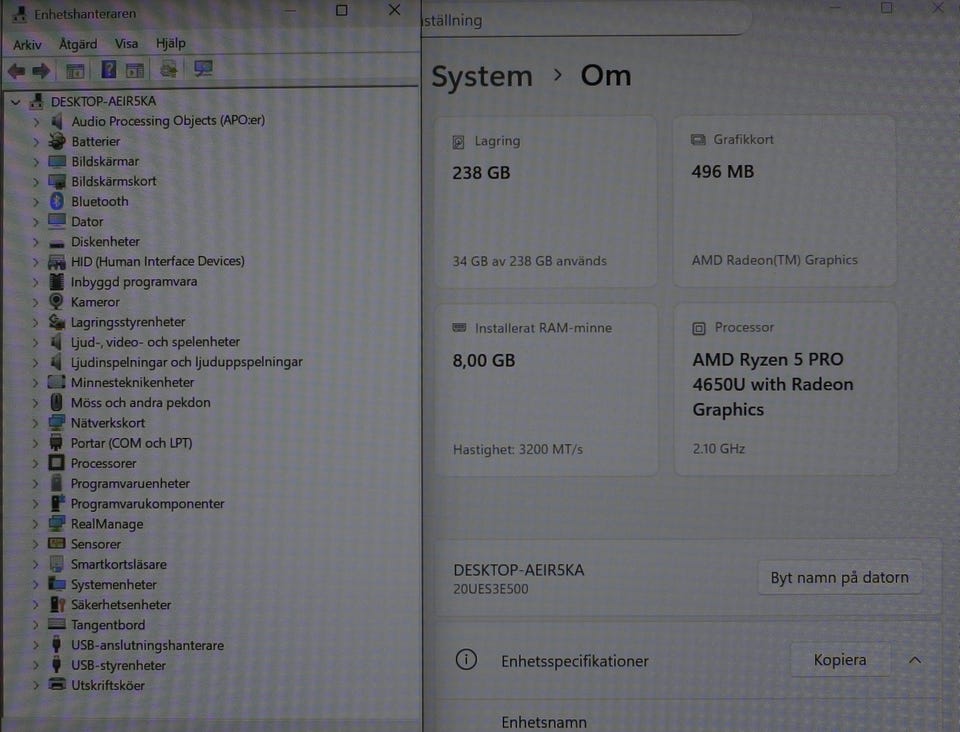This screenshot has width=960, height=732.
Task: Select the Utskriftsköer printer icon
Action: (x=57, y=684)
